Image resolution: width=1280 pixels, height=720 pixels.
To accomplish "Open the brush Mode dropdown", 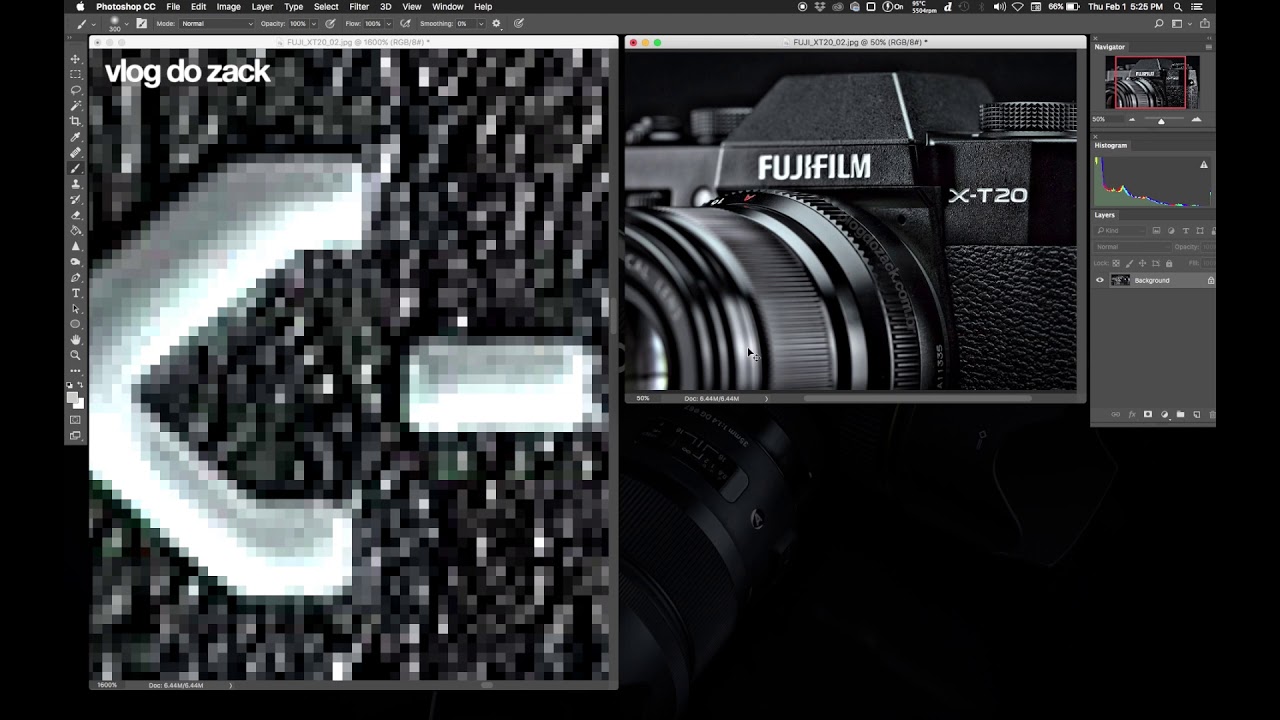I will pos(217,23).
